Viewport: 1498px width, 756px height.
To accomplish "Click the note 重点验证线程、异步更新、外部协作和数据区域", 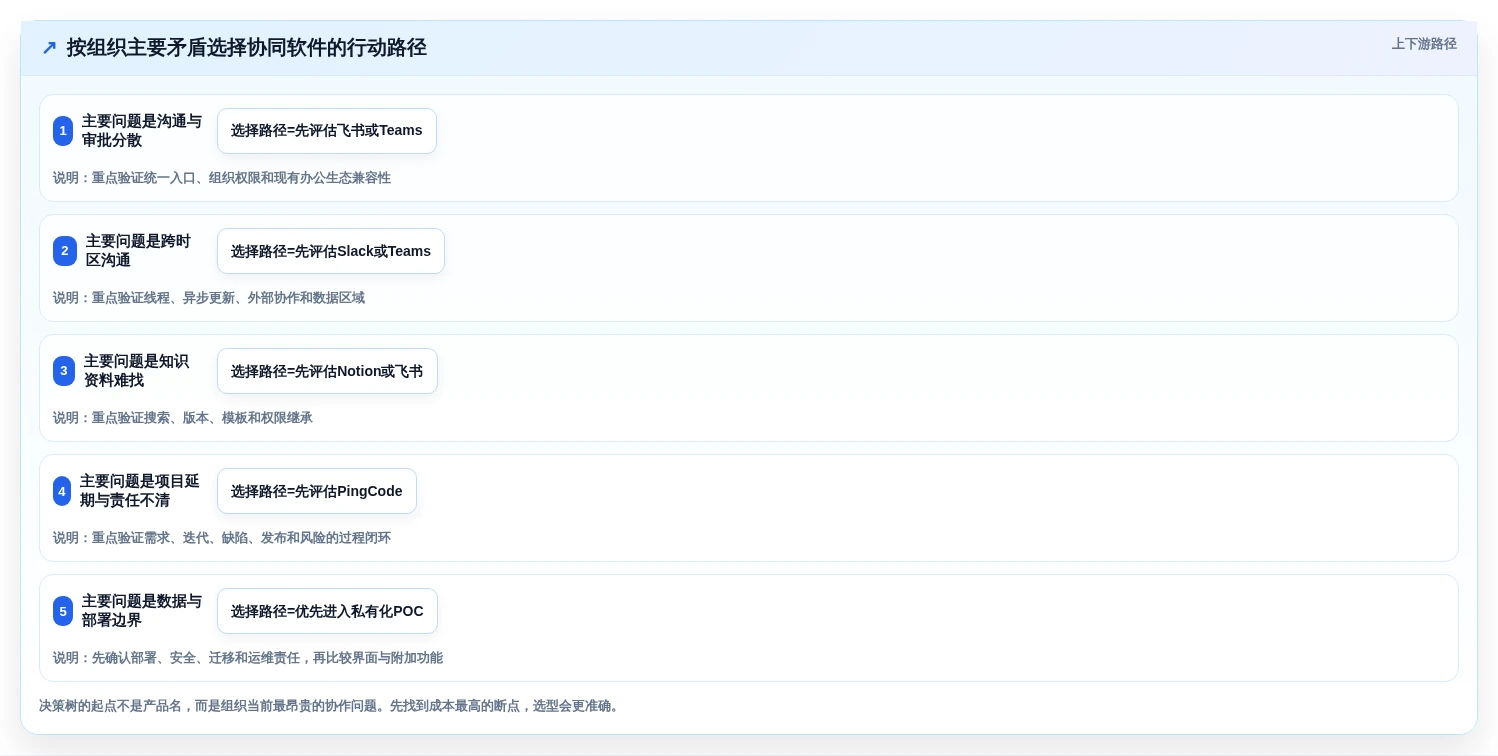I will (228, 298).
